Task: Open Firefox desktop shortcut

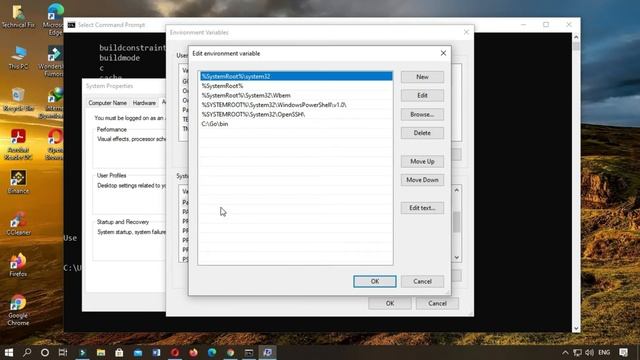Action: point(18,265)
